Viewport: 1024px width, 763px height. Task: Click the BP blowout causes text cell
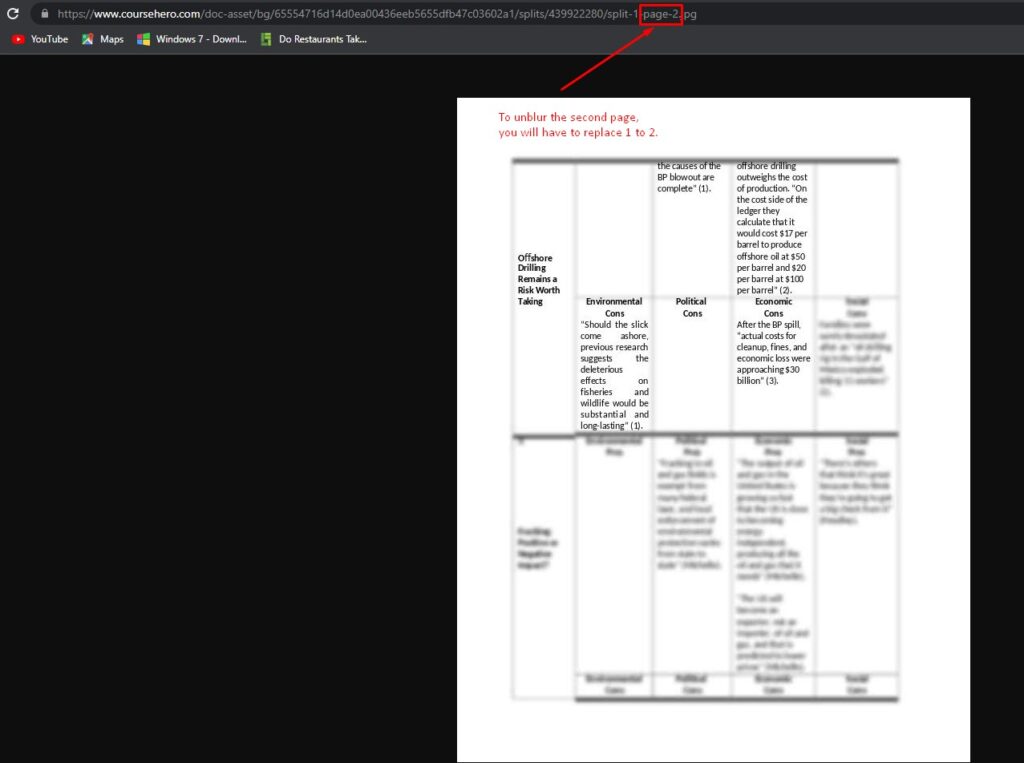(x=689, y=177)
